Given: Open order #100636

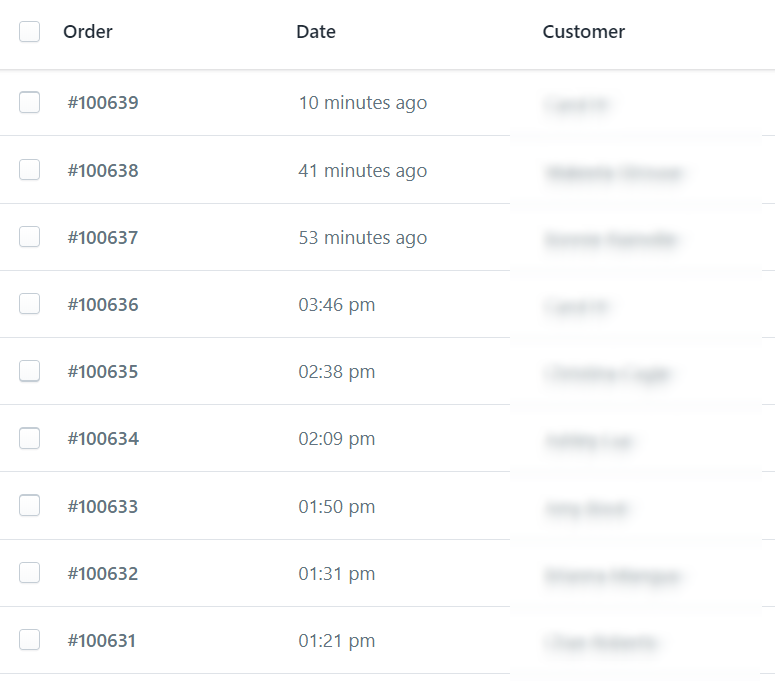Looking at the screenshot, I should coord(103,305).
